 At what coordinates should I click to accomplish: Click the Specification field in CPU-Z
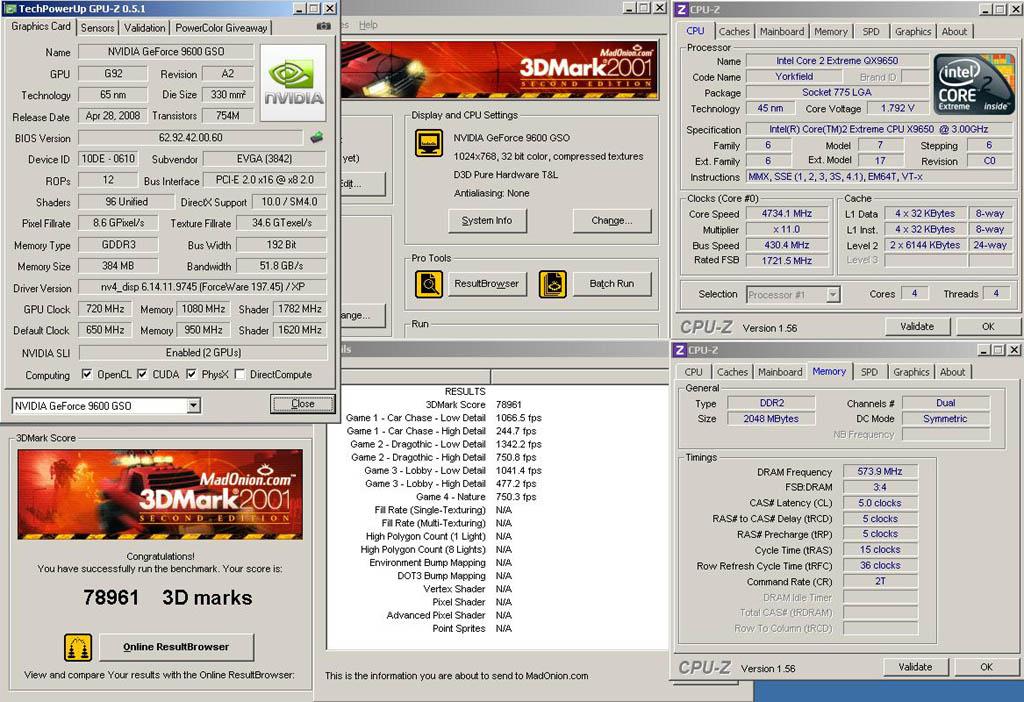click(x=878, y=129)
